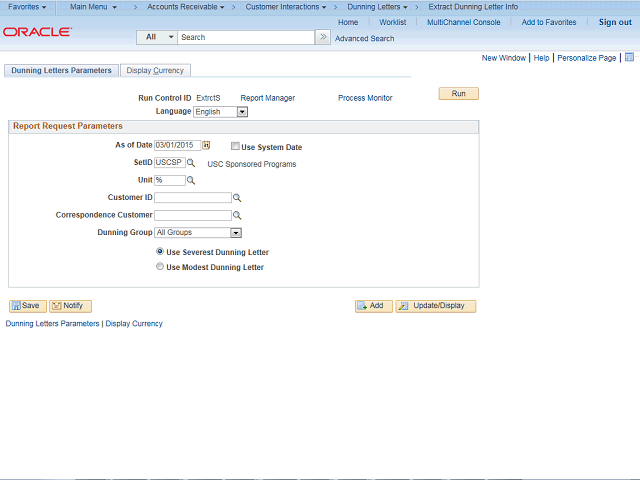Expand Customer Interactions breadcrumb menu

(286, 7)
